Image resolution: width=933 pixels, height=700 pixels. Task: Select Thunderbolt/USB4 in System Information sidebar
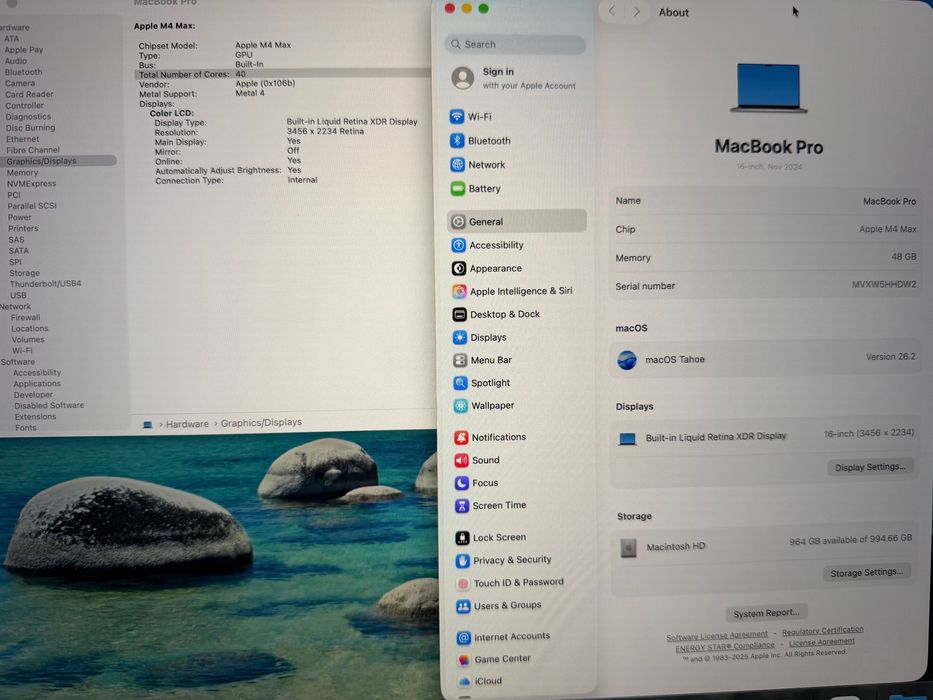(45, 284)
